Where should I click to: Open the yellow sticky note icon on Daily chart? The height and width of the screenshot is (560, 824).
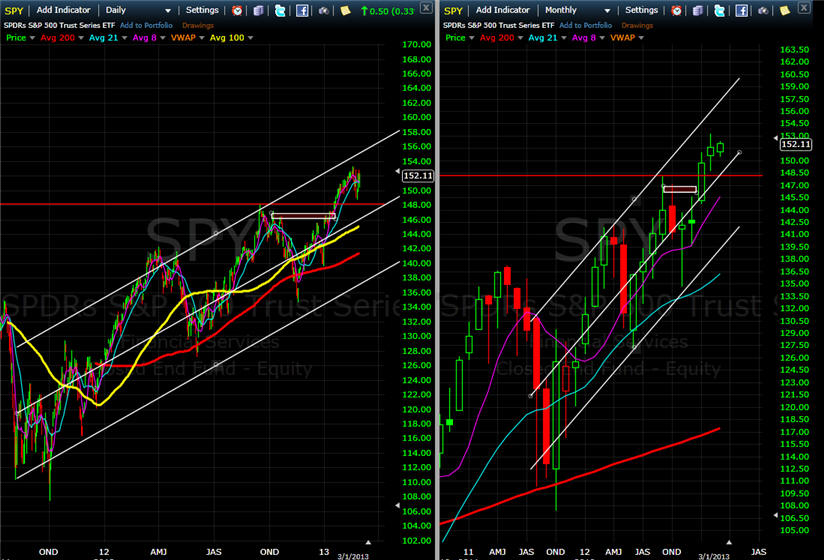click(x=345, y=11)
